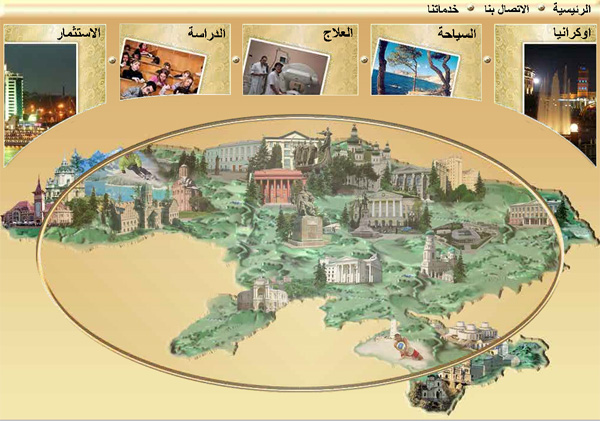Open the خدماتنا services link
The width and height of the screenshot is (600, 421).
tap(443, 9)
